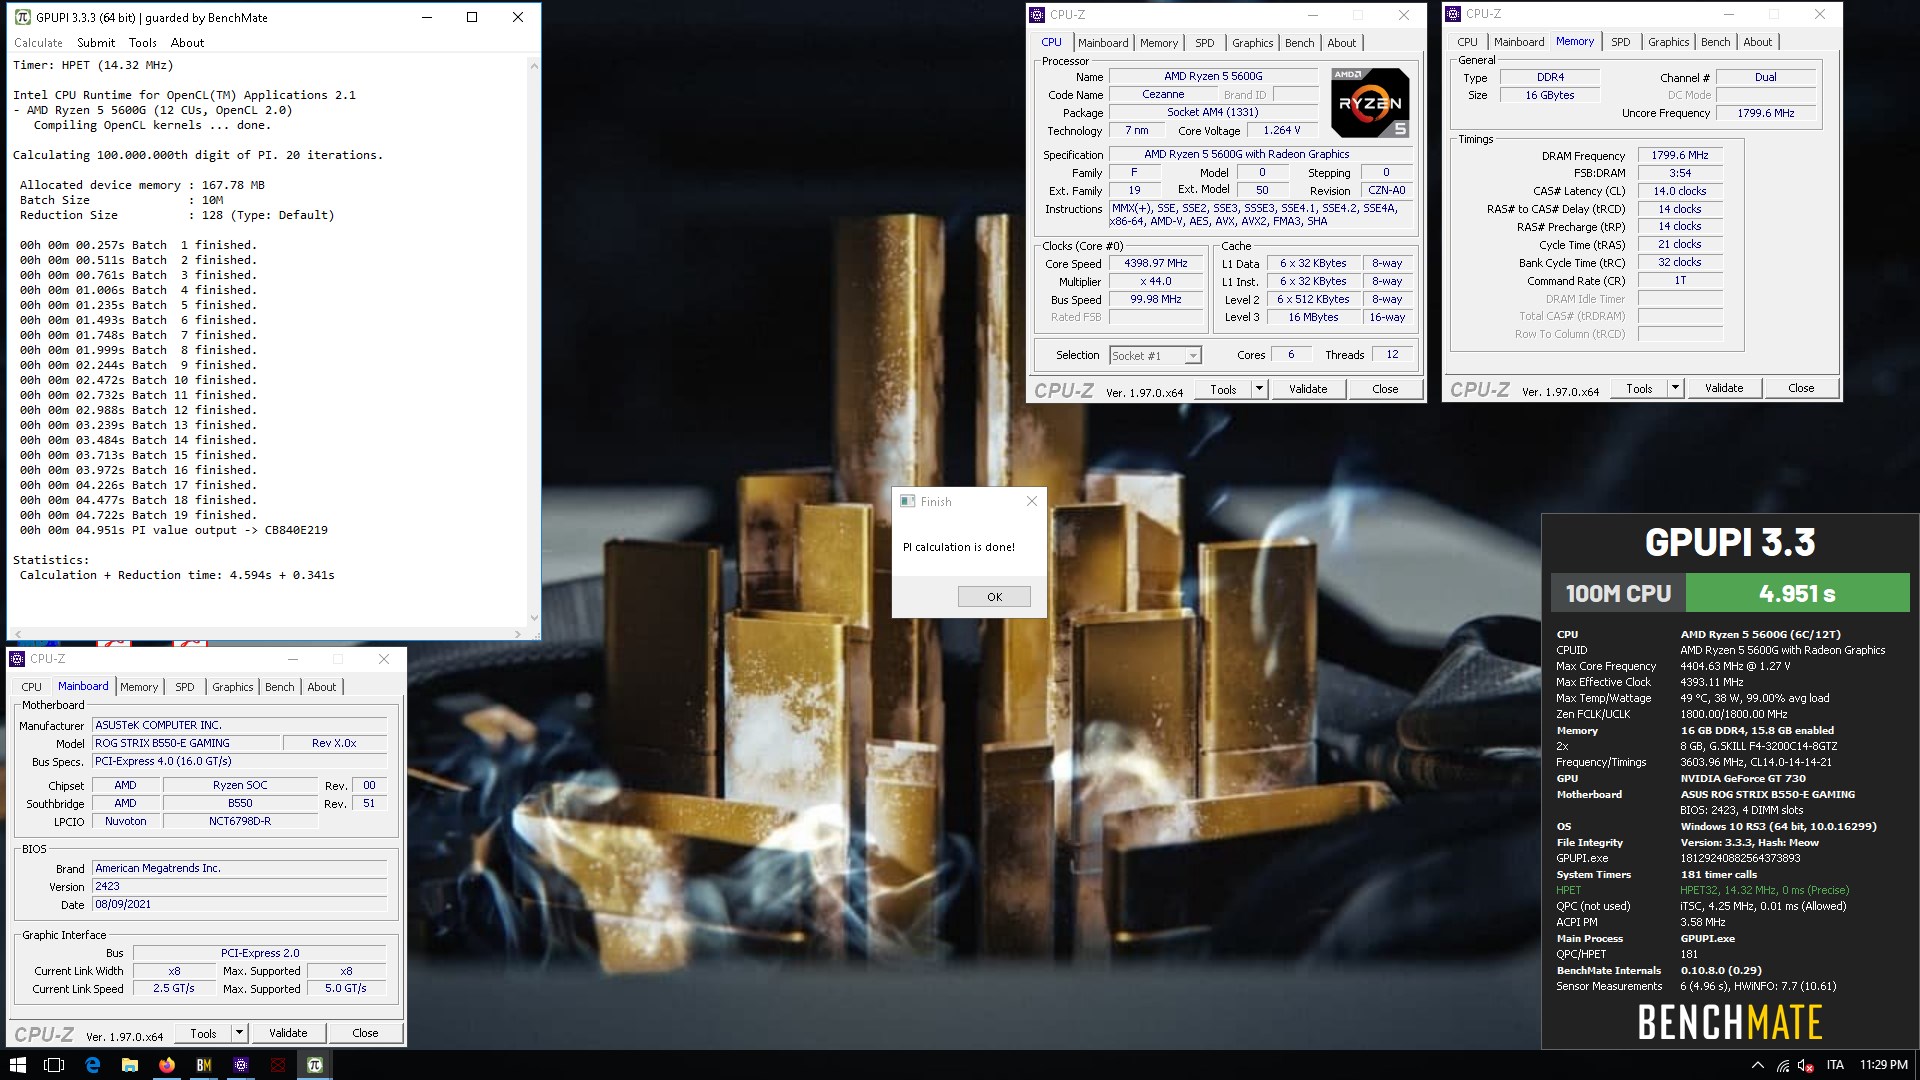Expand the Socket #1 selection dropdown

tap(1192, 356)
